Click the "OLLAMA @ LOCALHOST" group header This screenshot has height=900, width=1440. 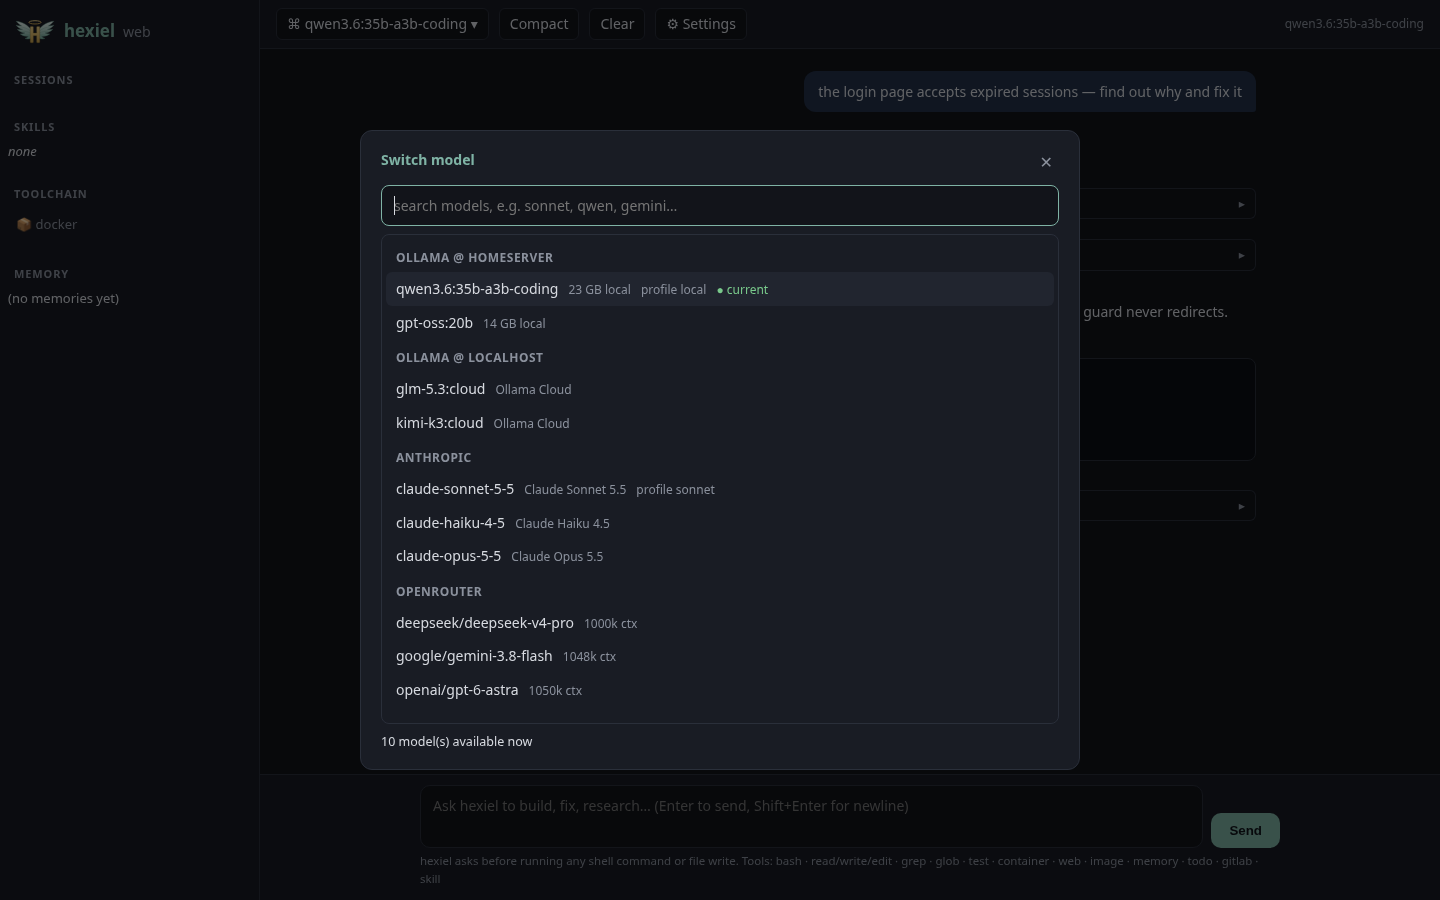click(469, 358)
